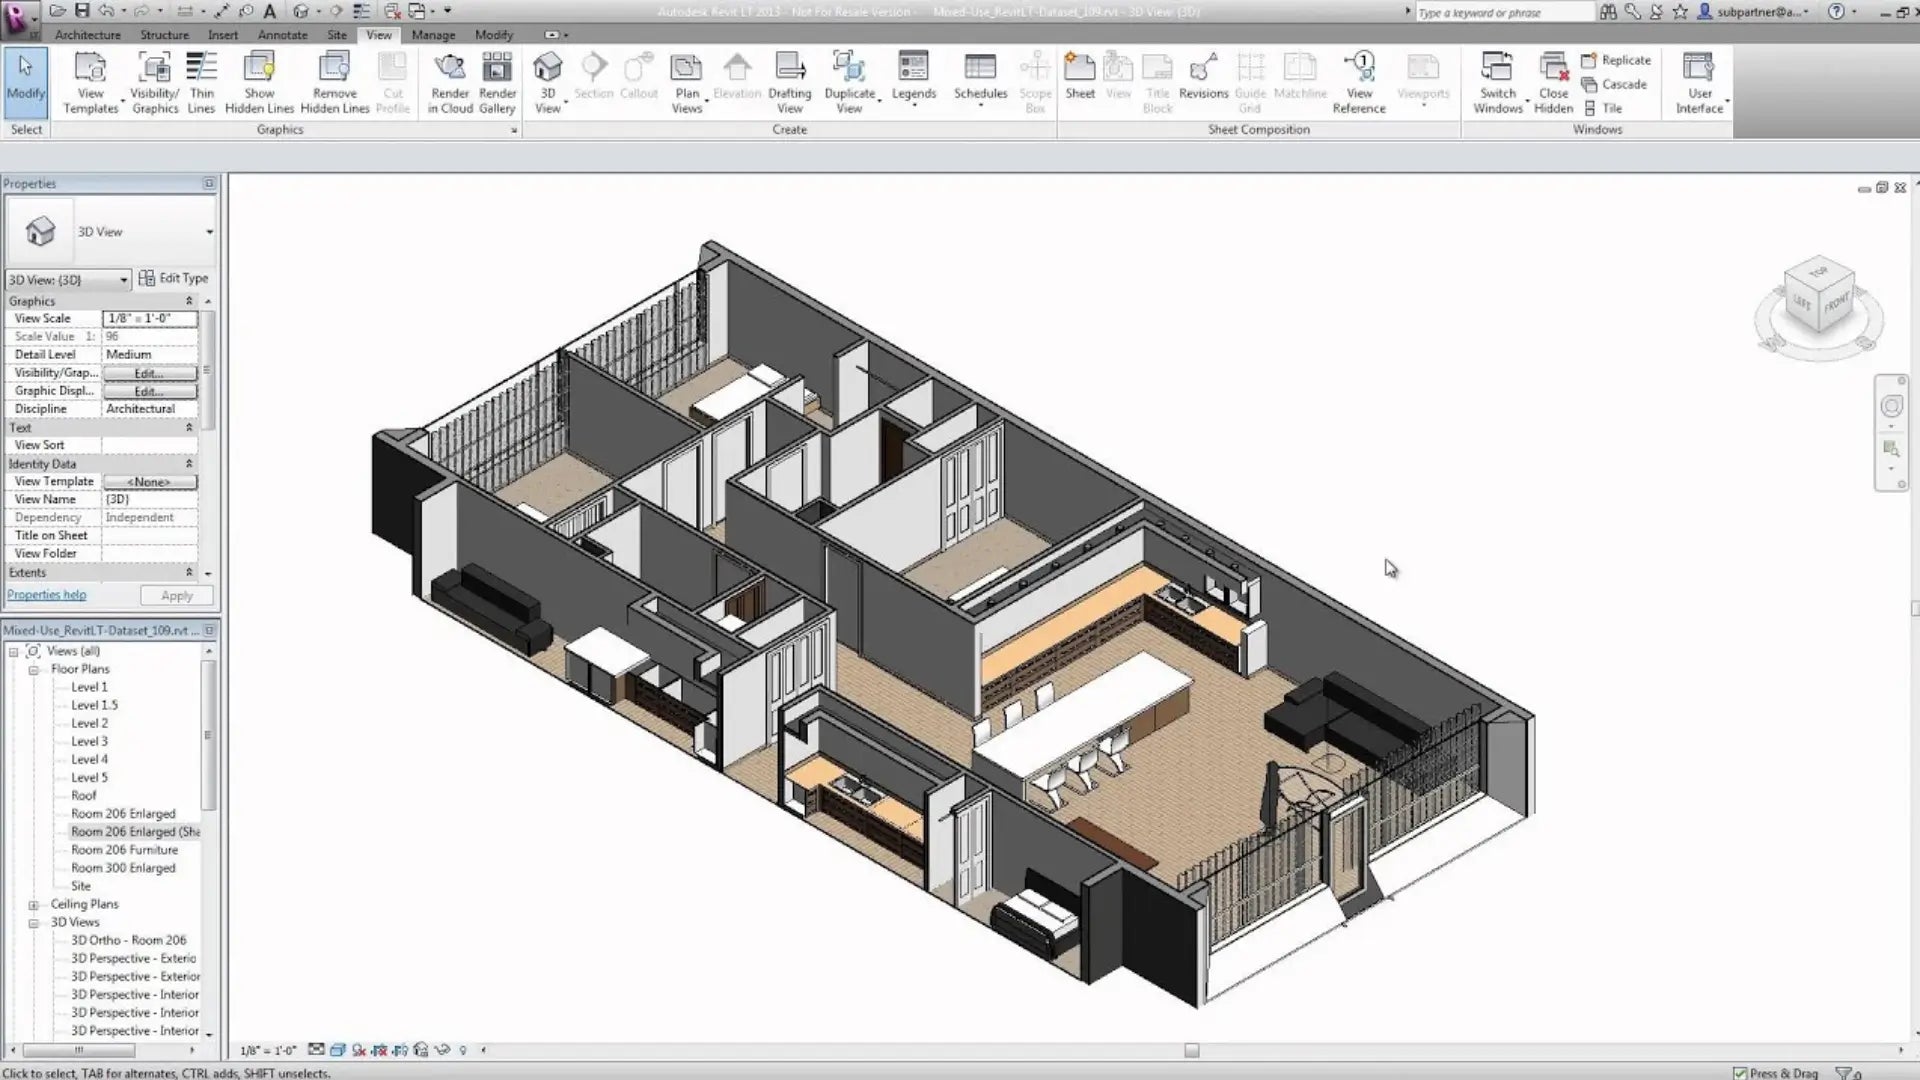Image resolution: width=1920 pixels, height=1080 pixels.
Task: Click the Visibility/Graphics Edit button
Action: coord(149,373)
